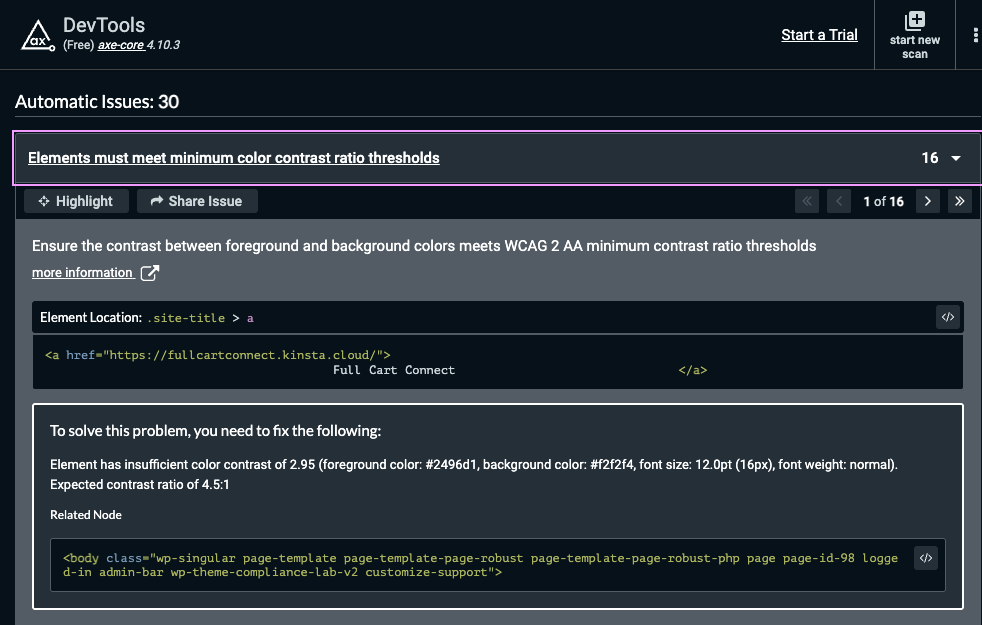Open the vertical dots options menu
The height and width of the screenshot is (625, 982).
coord(975,35)
